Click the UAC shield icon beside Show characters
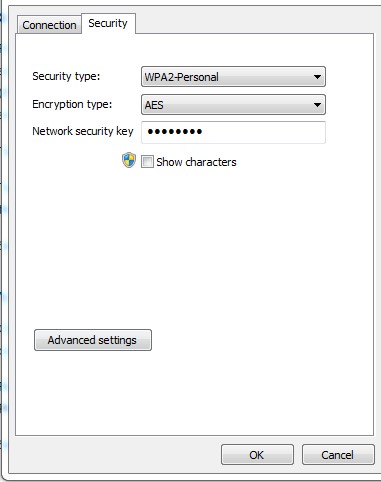Viewport: 381px width, 482px height. click(x=129, y=160)
